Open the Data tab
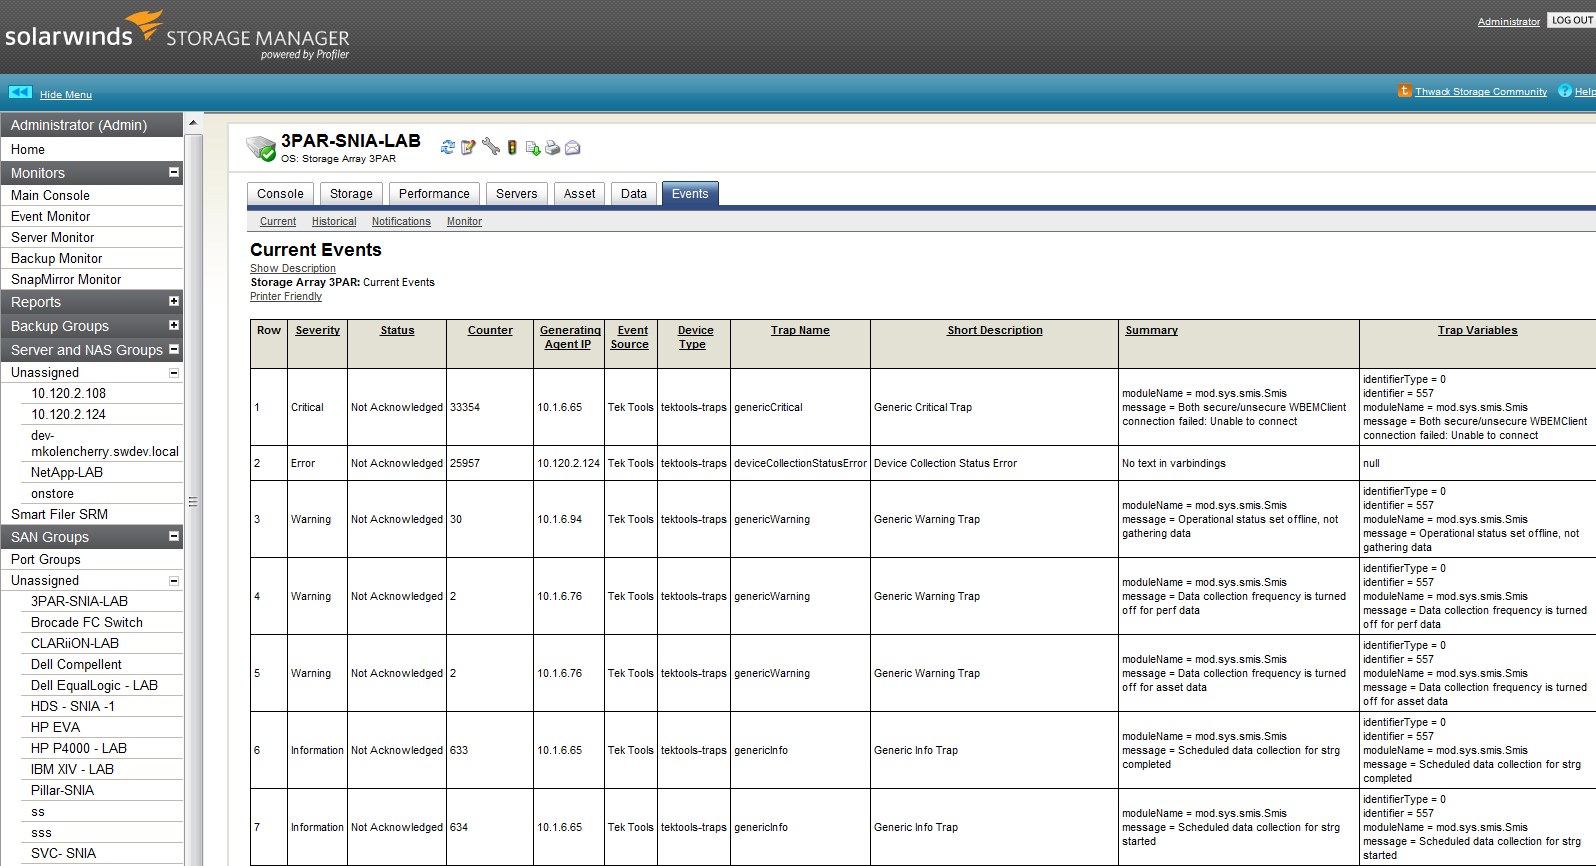The width and height of the screenshot is (1596, 866). pos(634,194)
